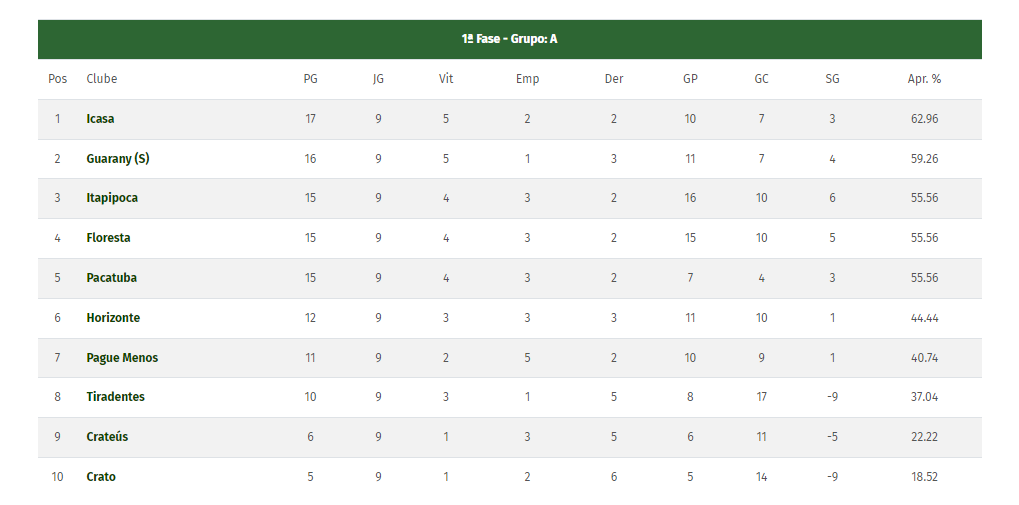This screenshot has width=1019, height=505.
Task: Select the Pague Menos team
Action: 122,358
